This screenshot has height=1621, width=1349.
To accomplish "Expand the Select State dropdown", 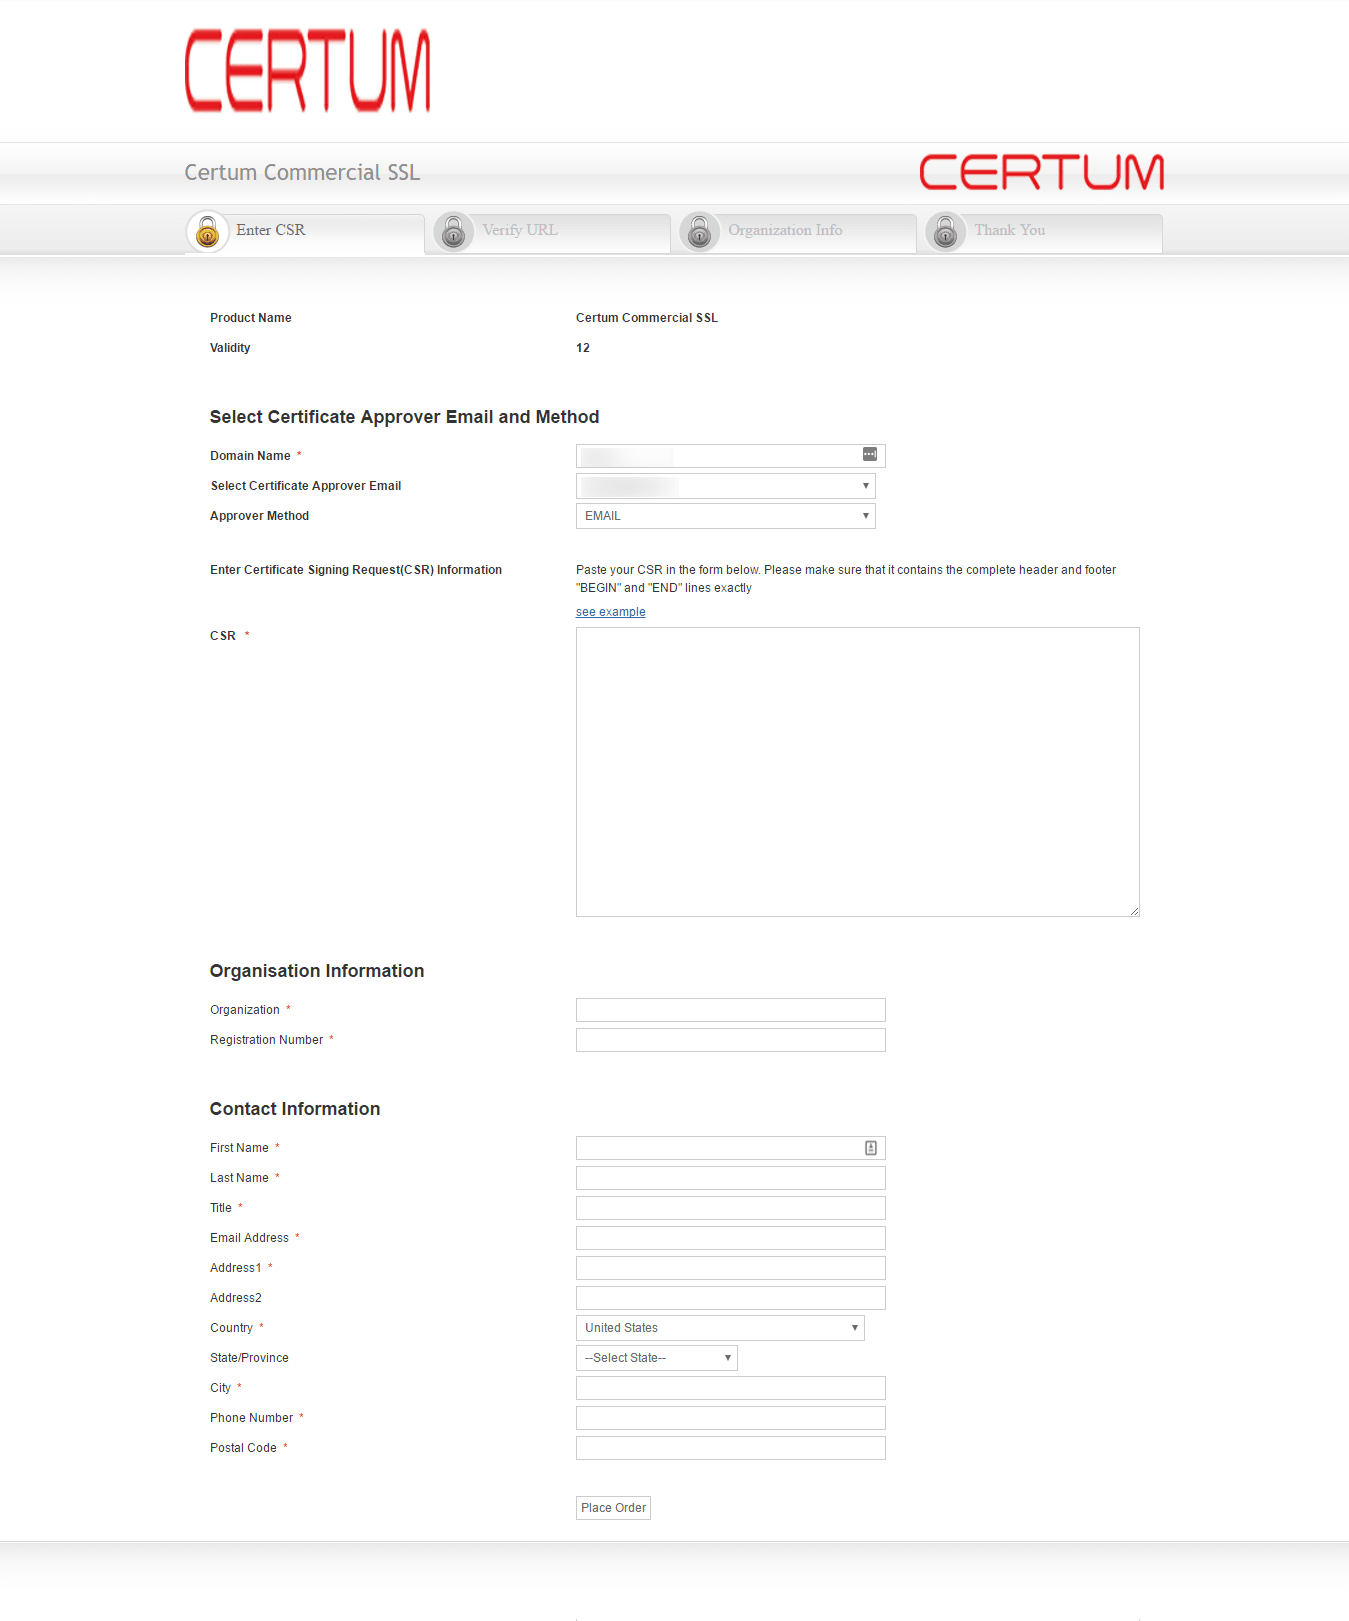I will [656, 1358].
